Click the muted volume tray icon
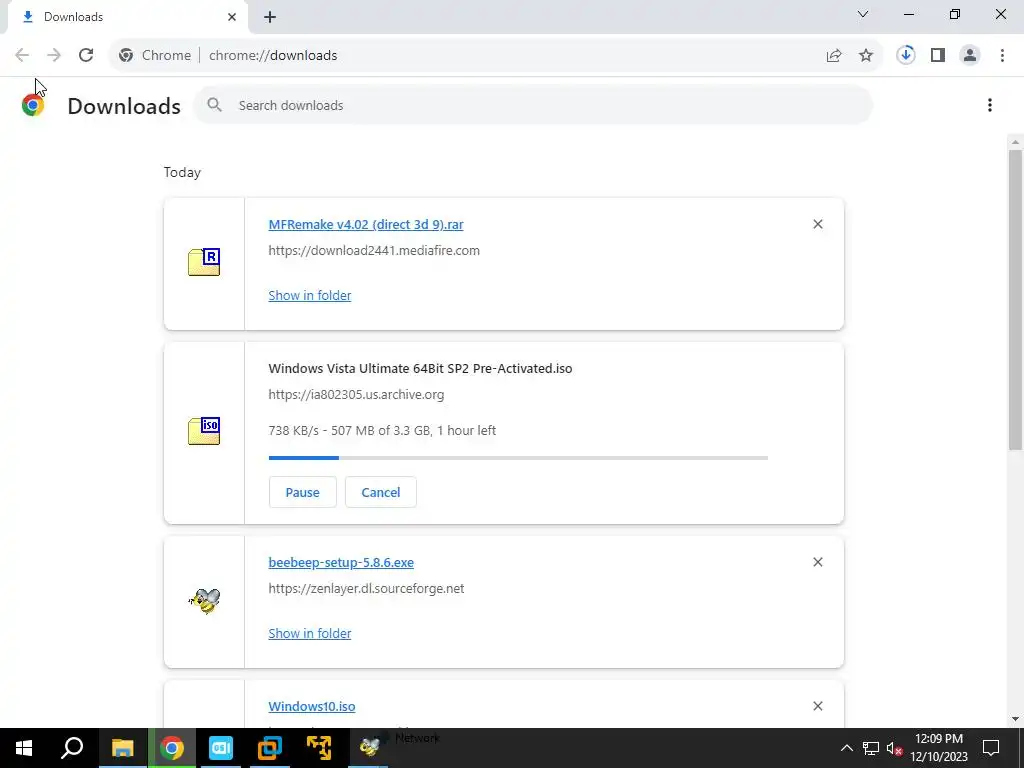 coord(894,748)
